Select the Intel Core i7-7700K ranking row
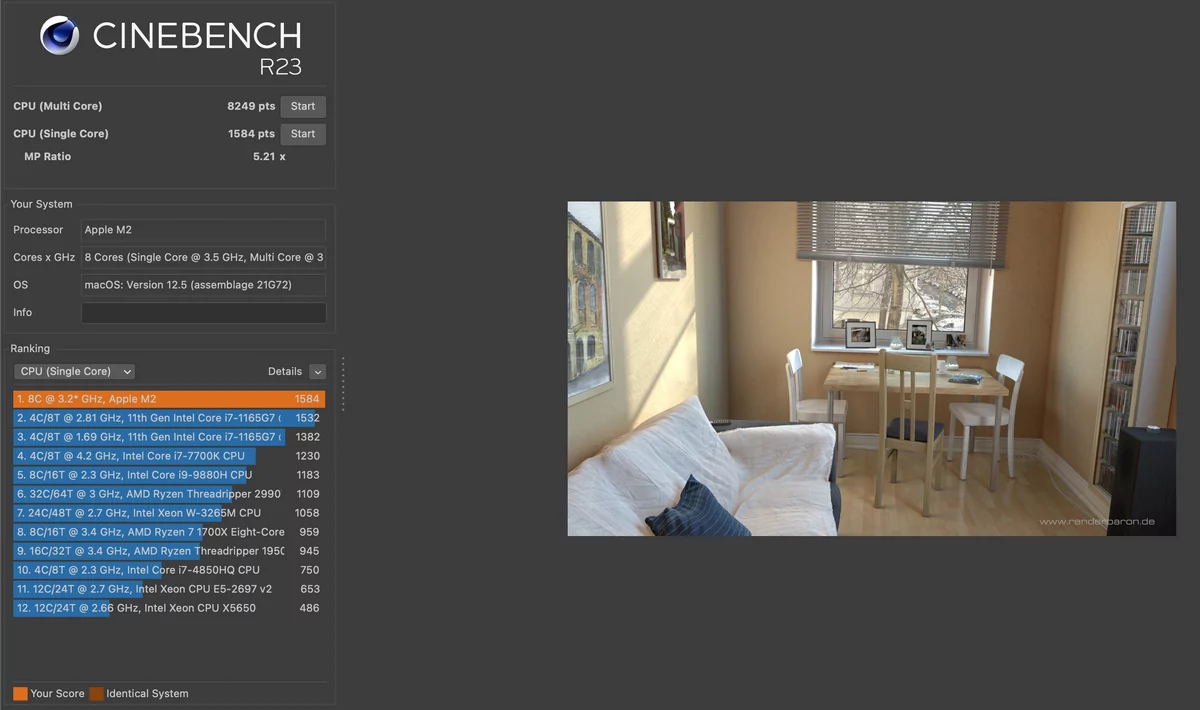1200x710 pixels. pyautogui.click(x=169, y=456)
